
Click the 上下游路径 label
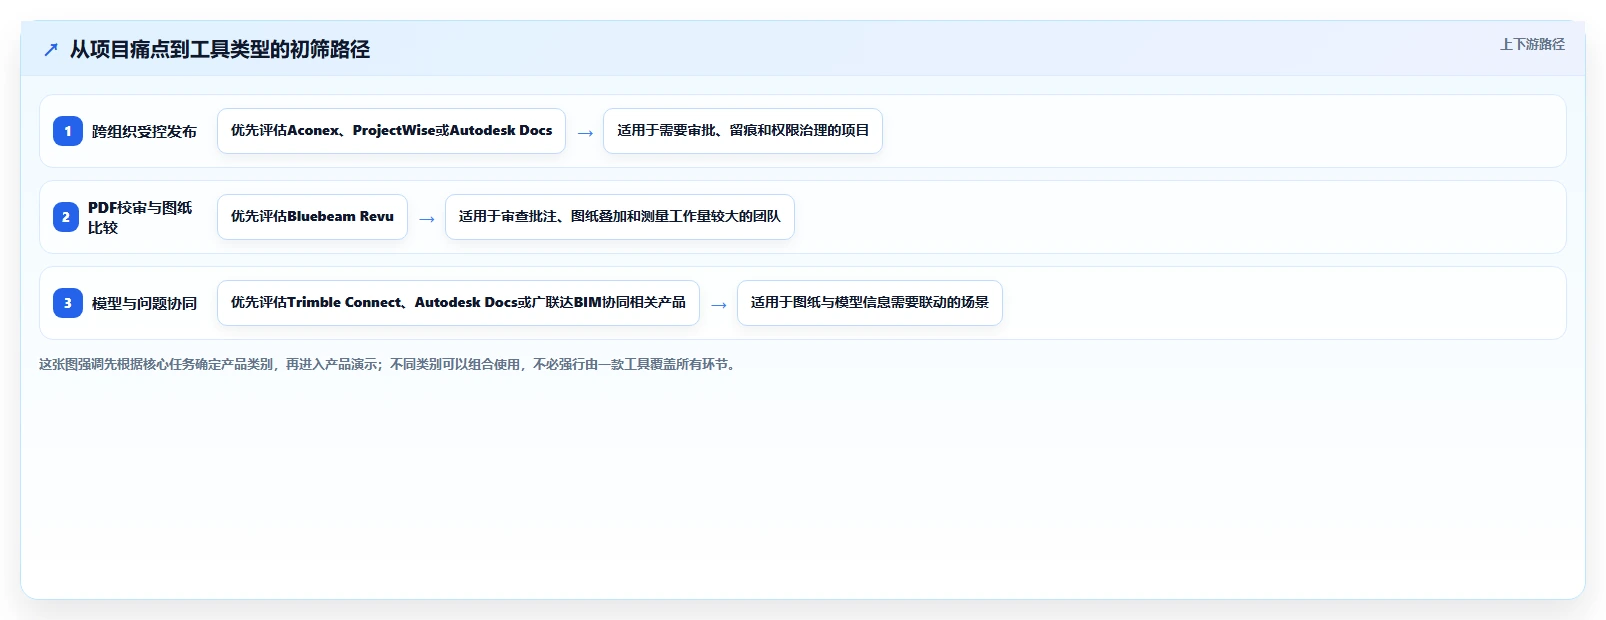click(x=1532, y=44)
